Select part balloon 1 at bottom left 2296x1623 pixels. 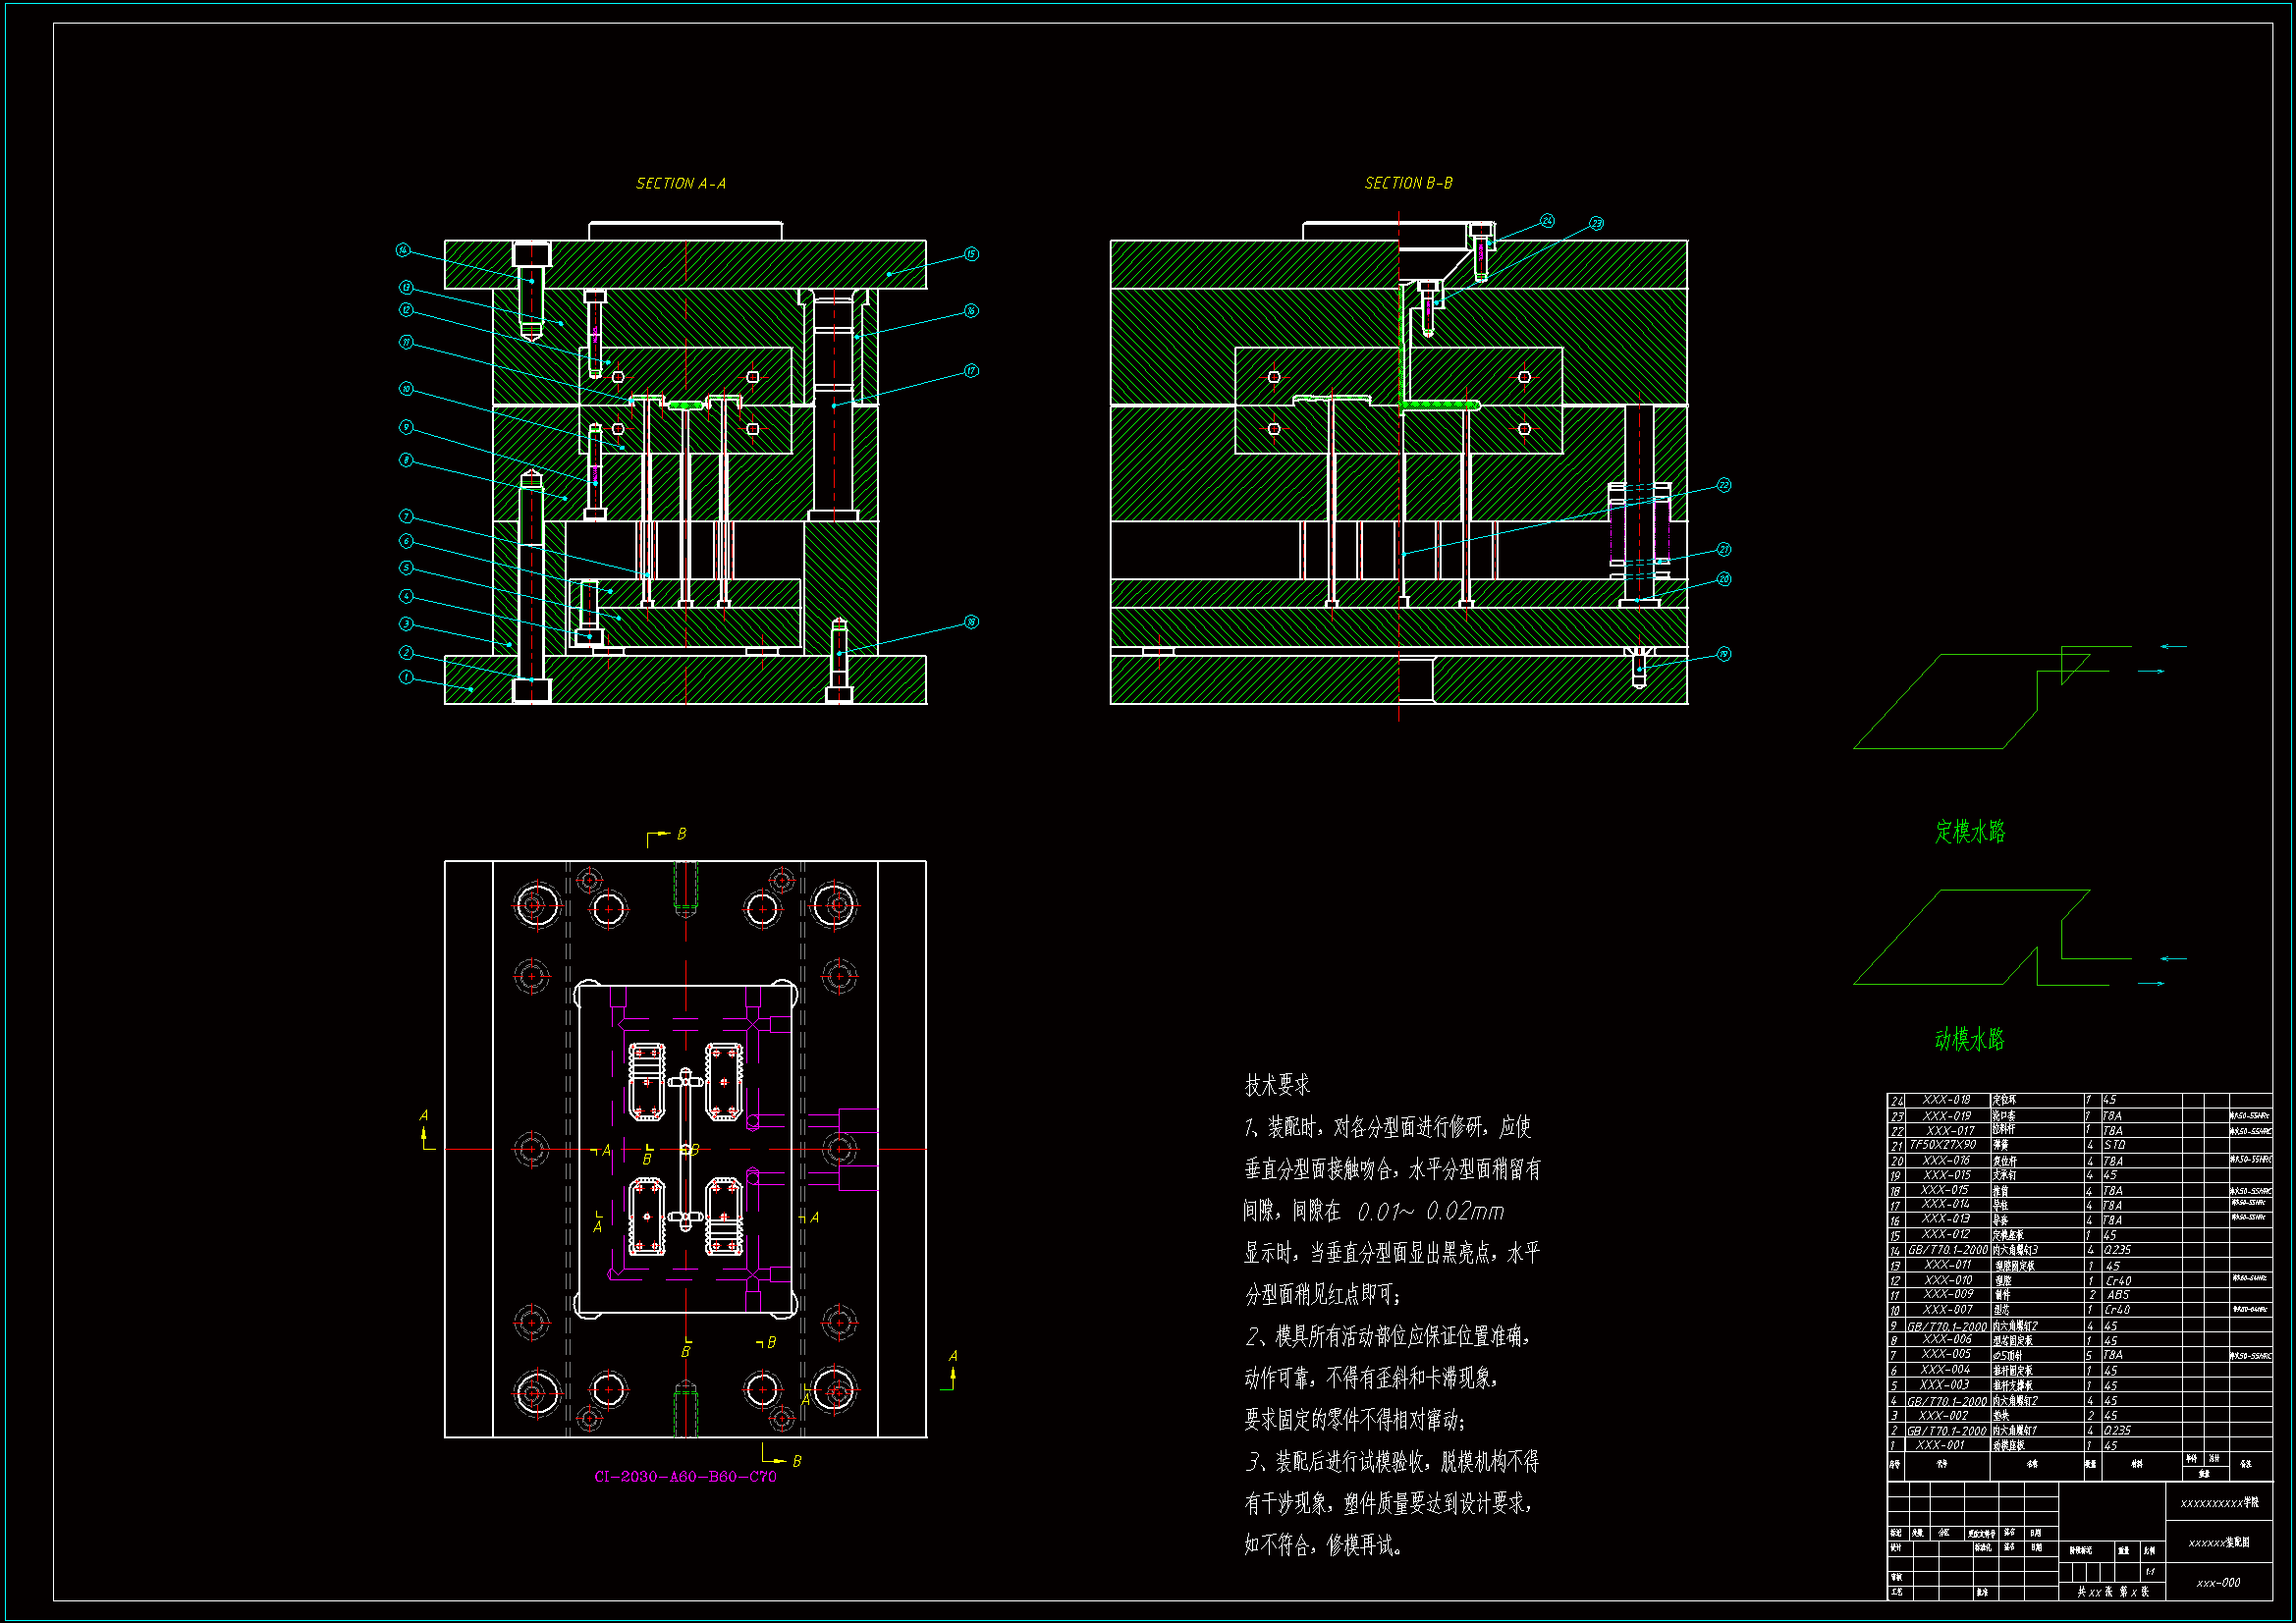click(406, 677)
